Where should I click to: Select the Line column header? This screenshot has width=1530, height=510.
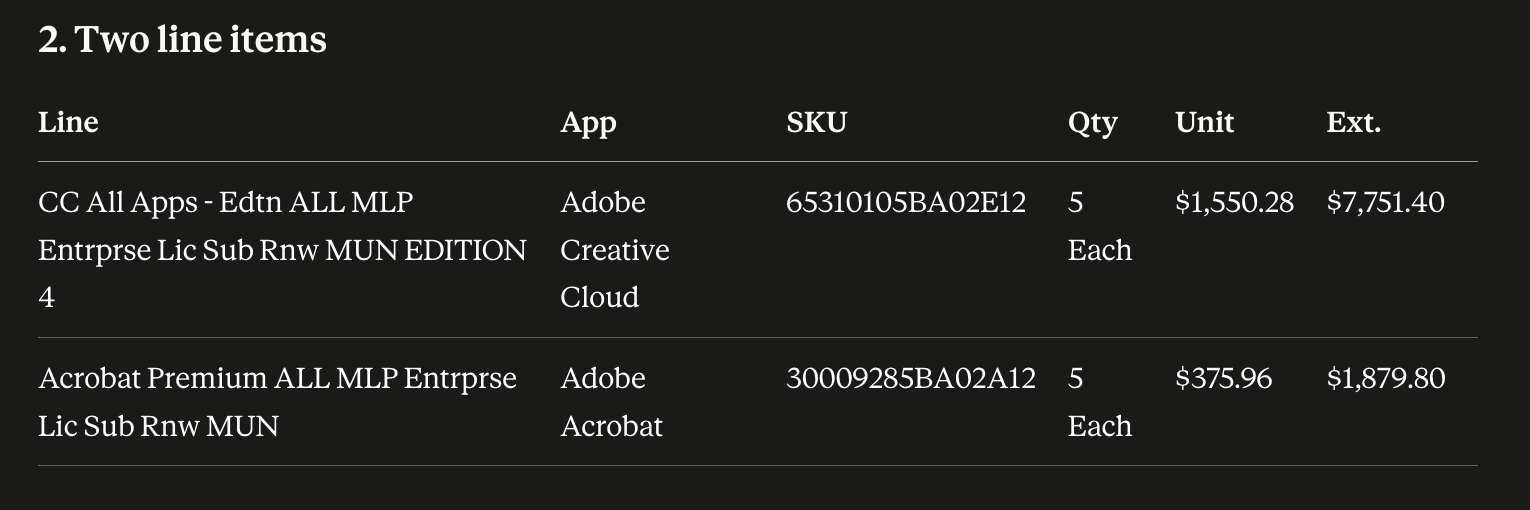[68, 122]
